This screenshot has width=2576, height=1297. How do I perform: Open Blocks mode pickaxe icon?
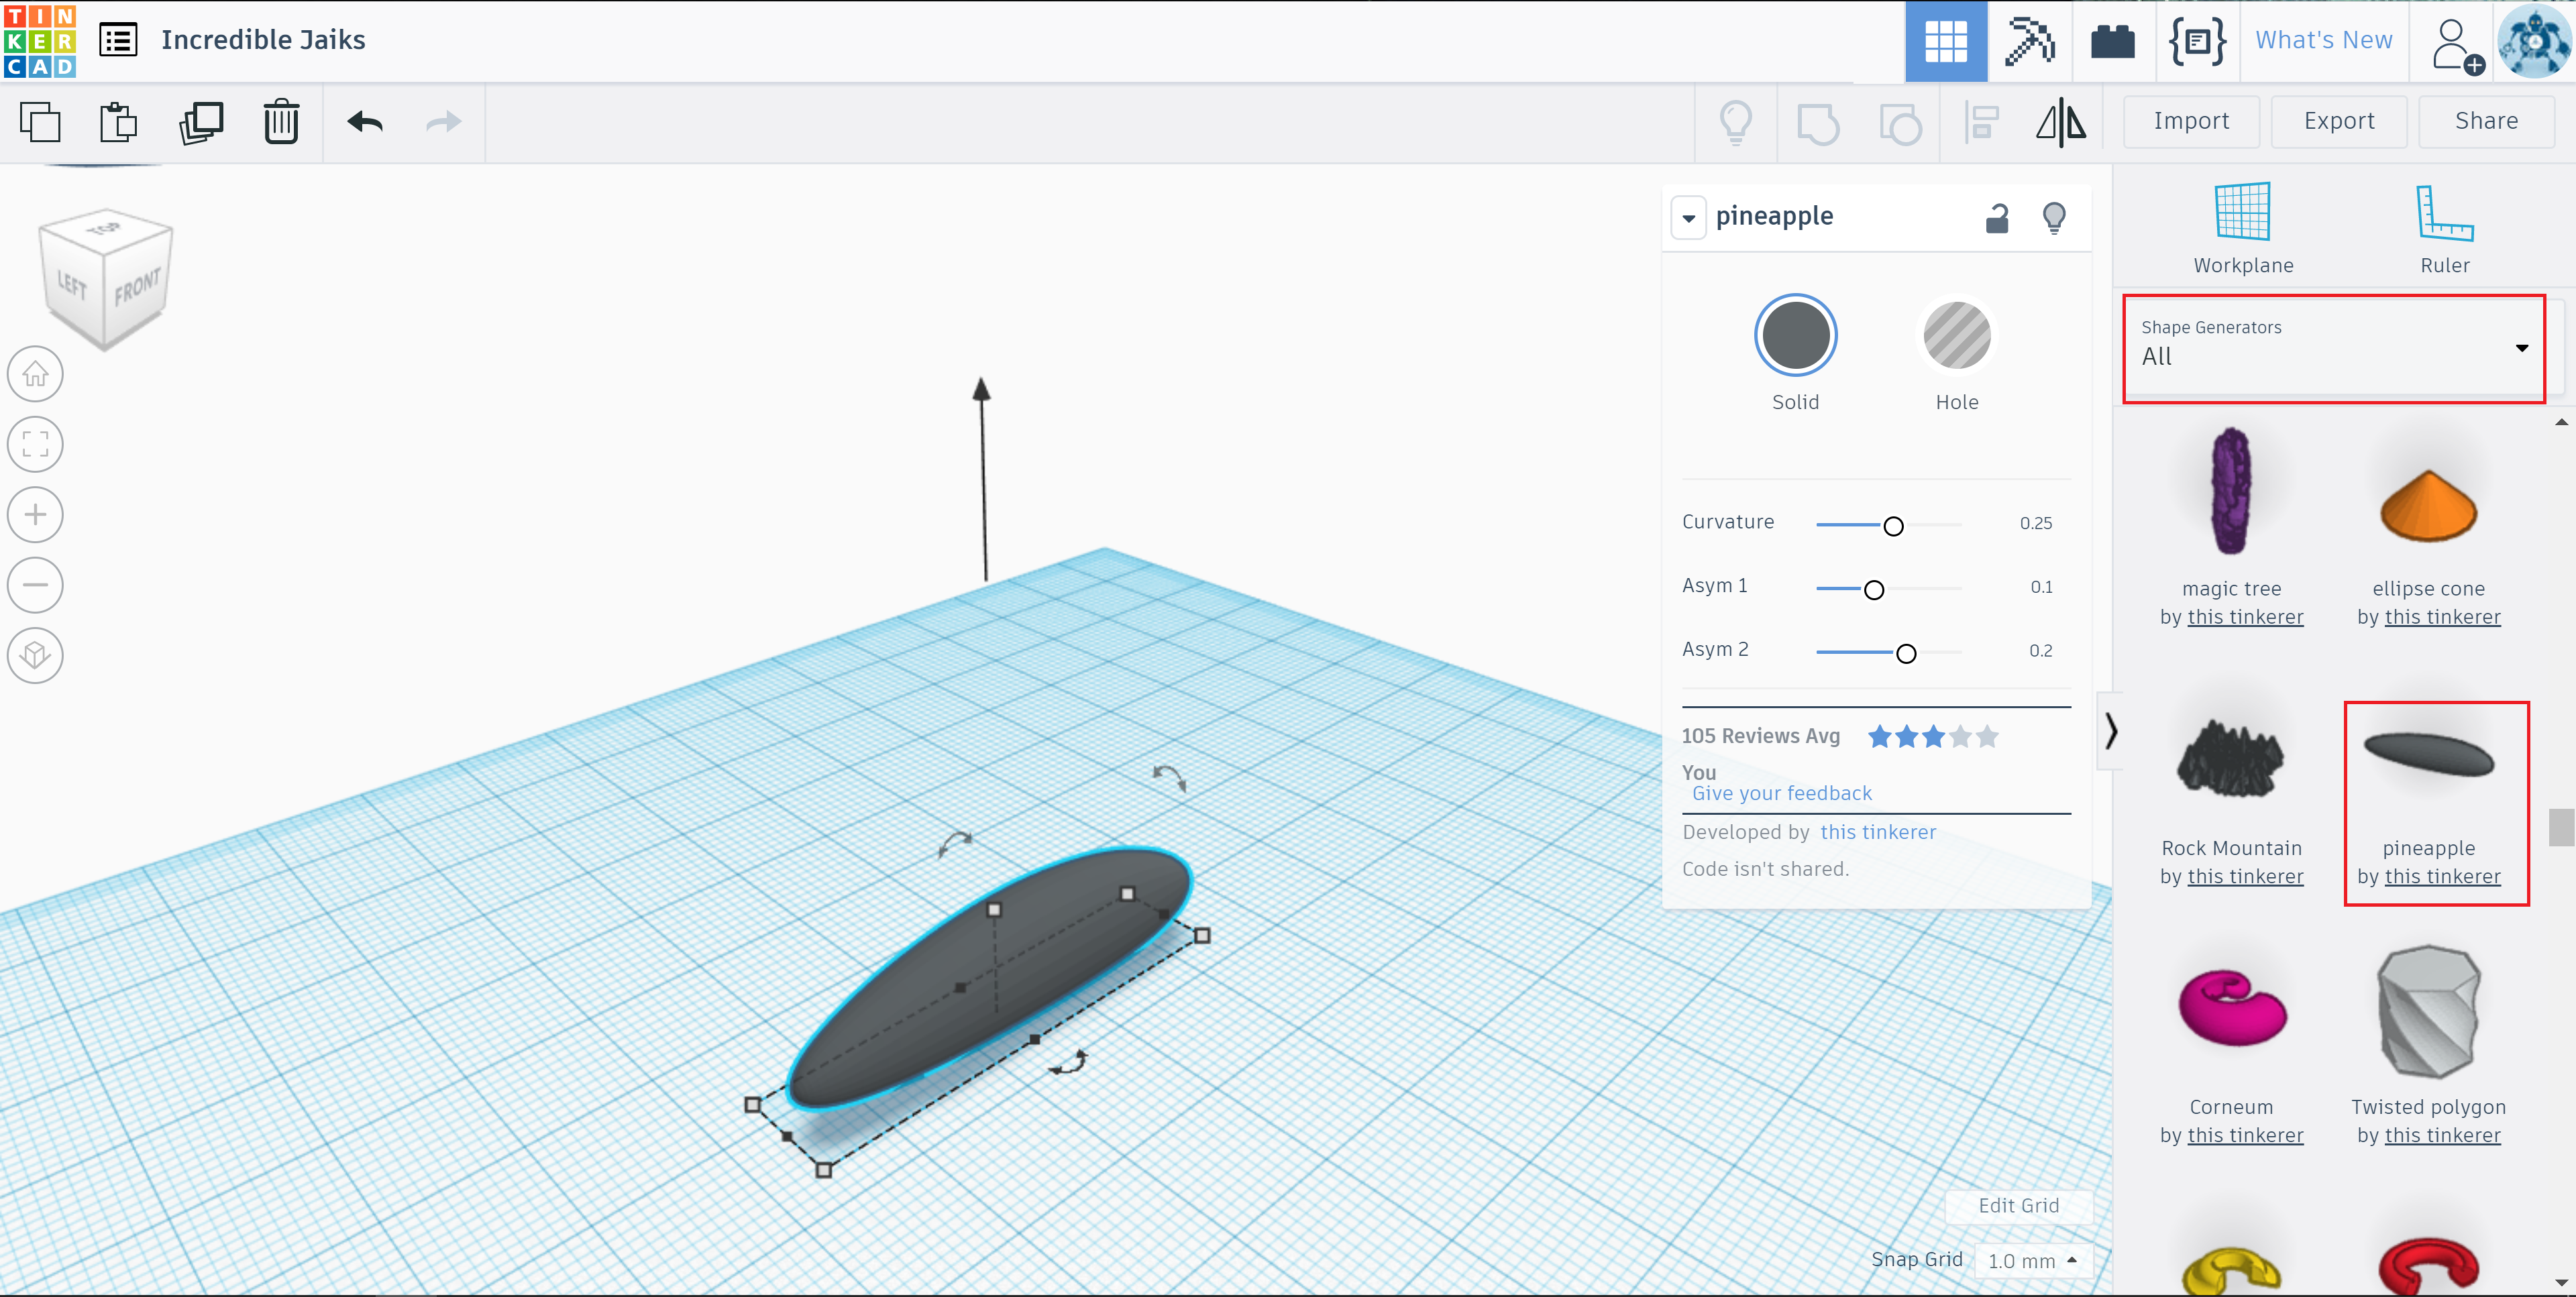tap(2029, 41)
